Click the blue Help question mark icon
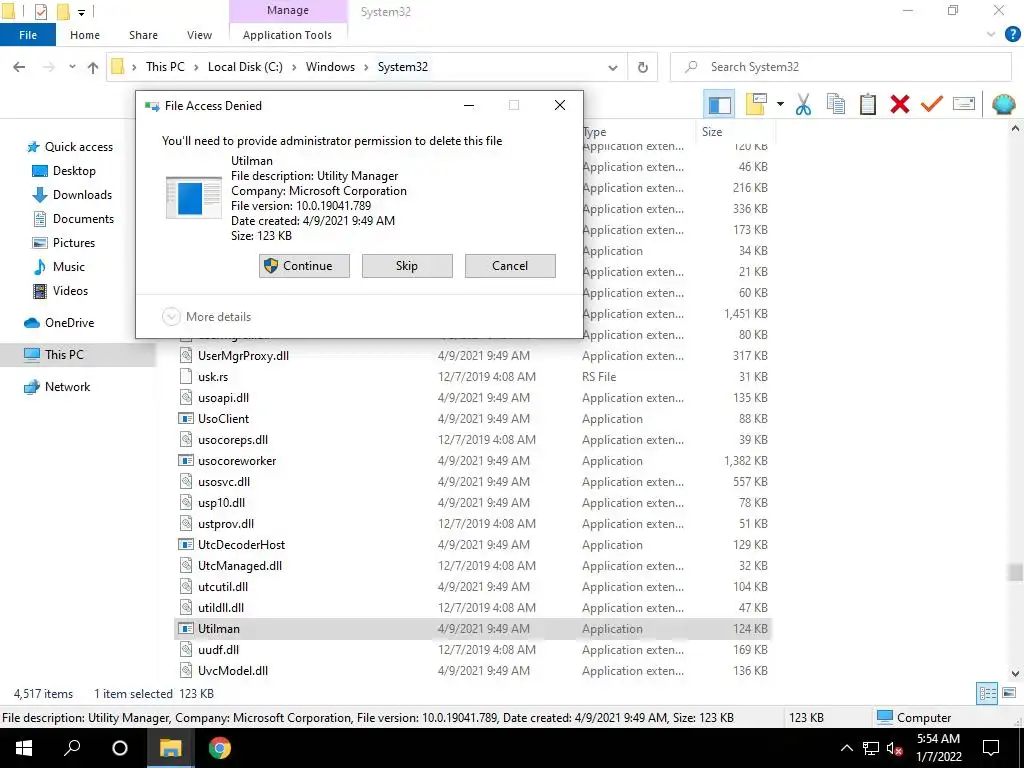 (x=1012, y=35)
